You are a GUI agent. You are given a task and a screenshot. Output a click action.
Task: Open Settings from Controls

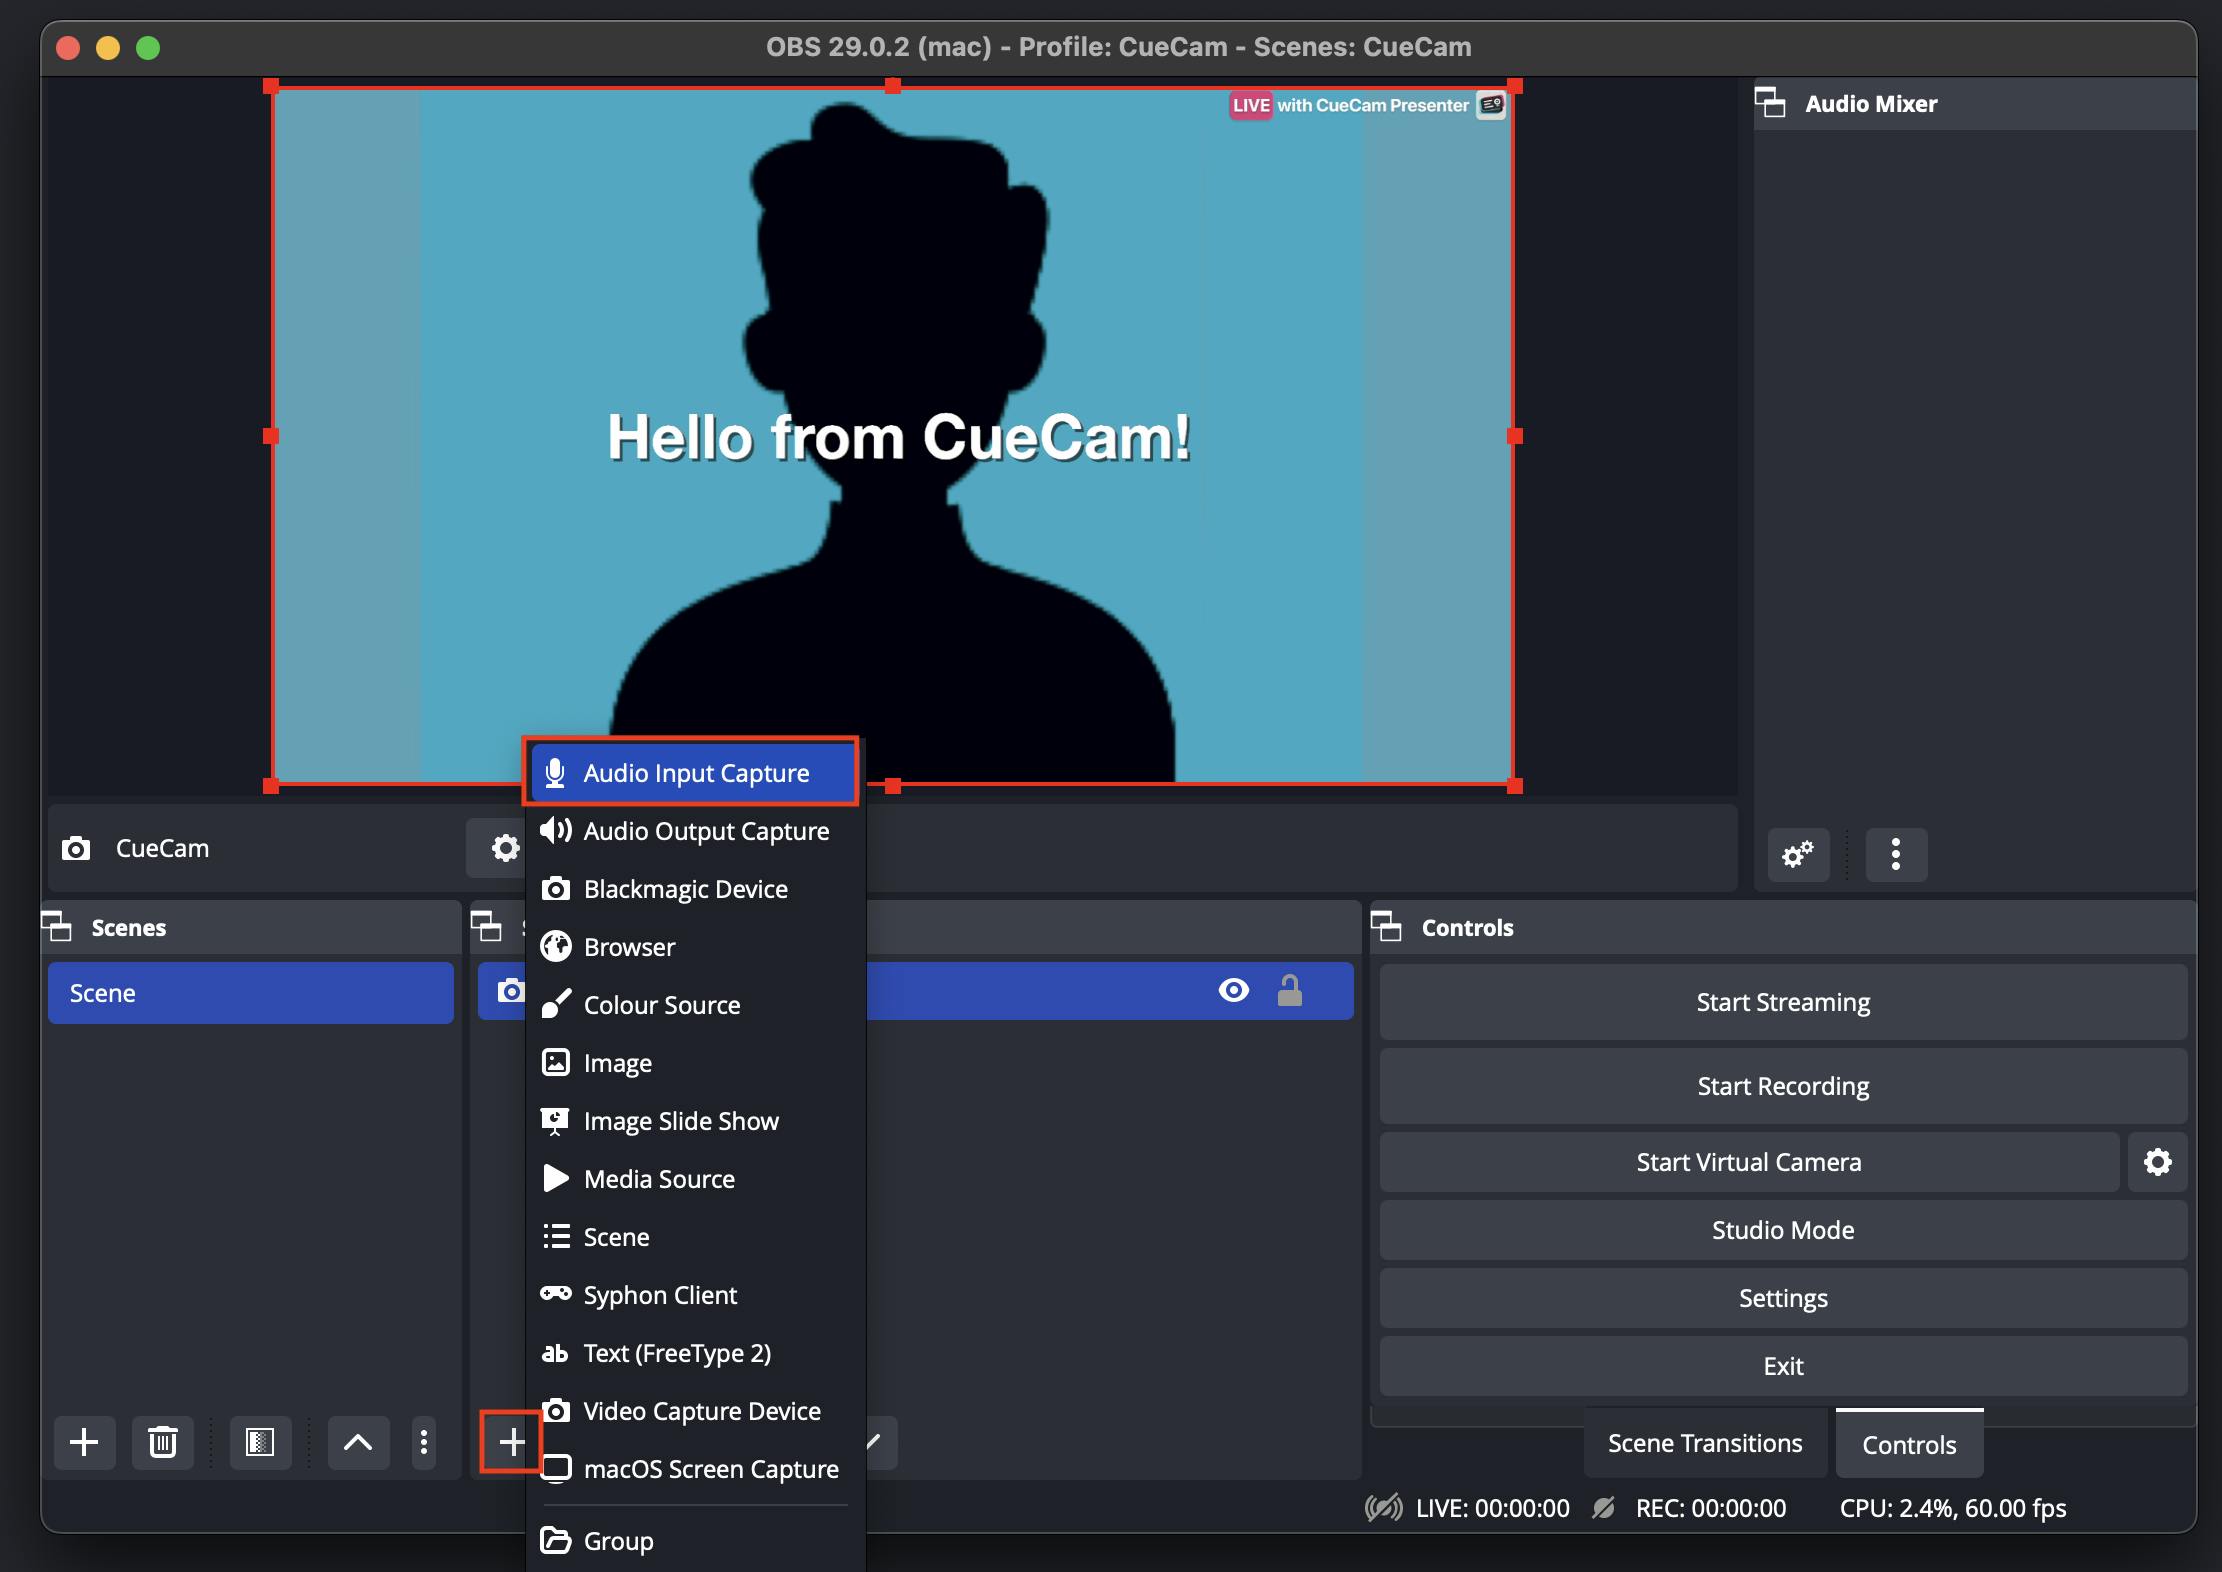pos(1783,1298)
